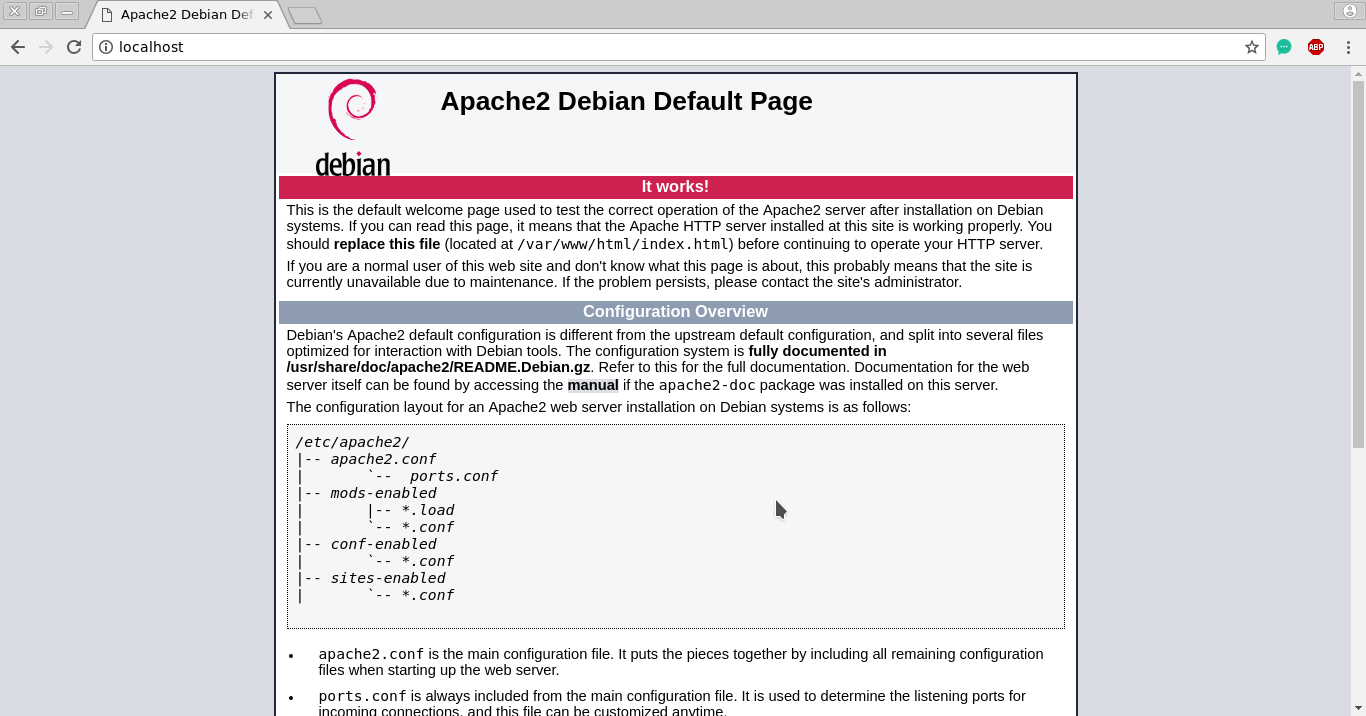Click the vertical scrollbar thumb
This screenshot has width=1366, height=716.
tap(1358, 264)
